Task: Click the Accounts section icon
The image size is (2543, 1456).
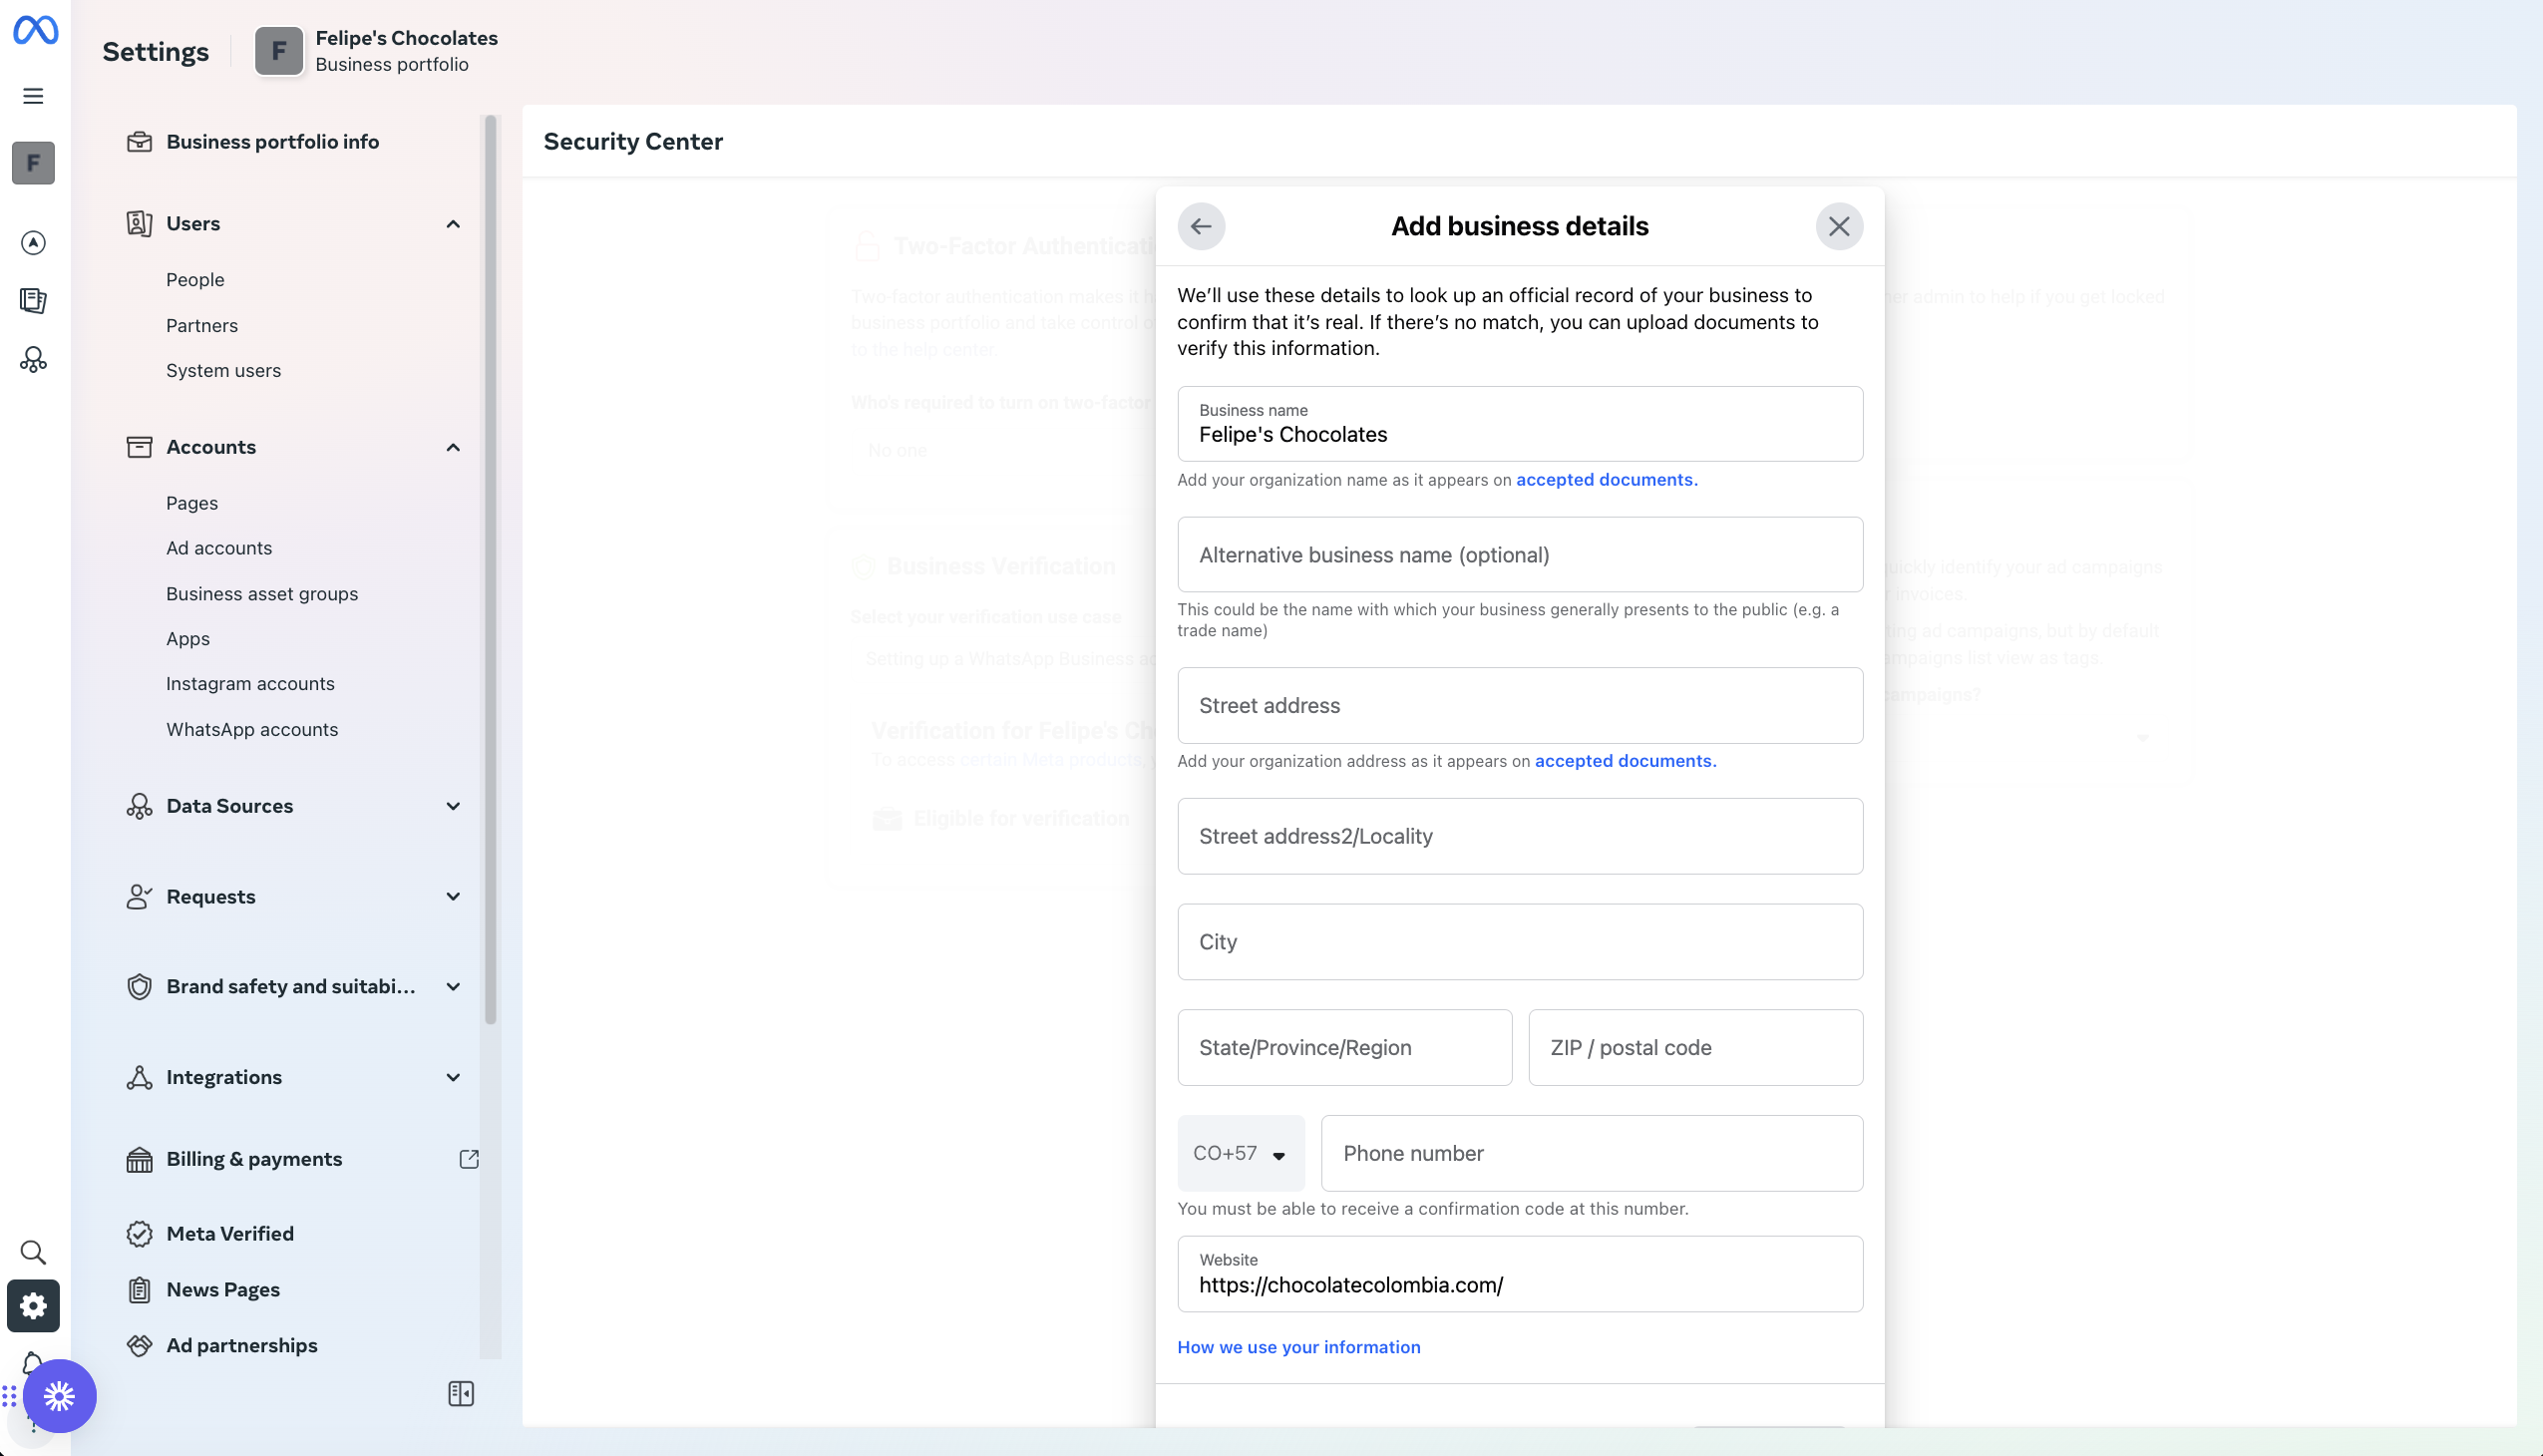Action: (x=139, y=447)
